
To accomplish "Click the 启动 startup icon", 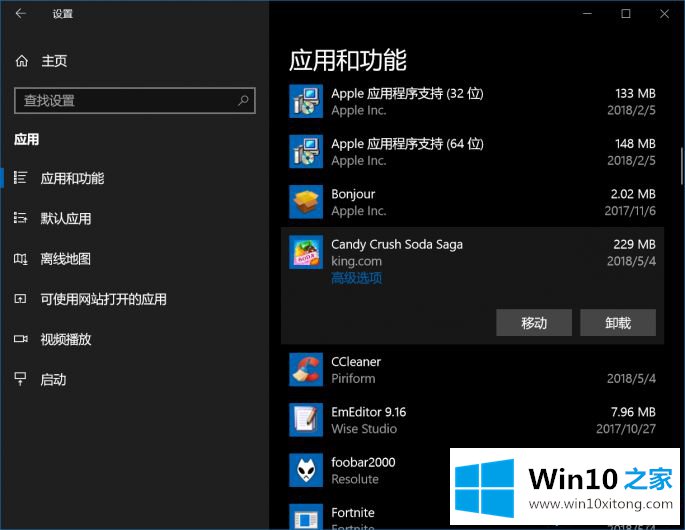I will pyautogui.click(x=20, y=379).
